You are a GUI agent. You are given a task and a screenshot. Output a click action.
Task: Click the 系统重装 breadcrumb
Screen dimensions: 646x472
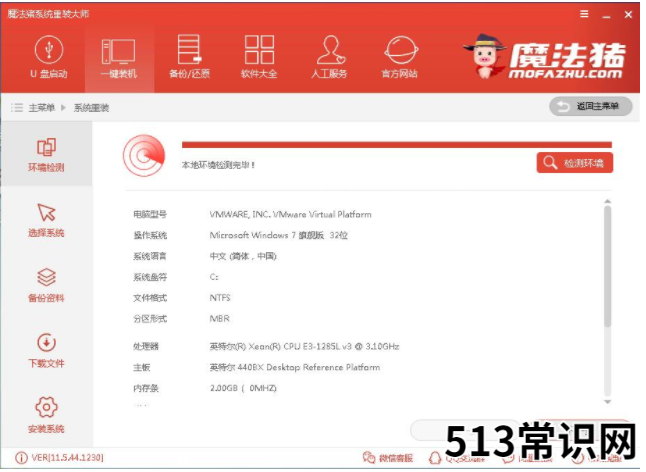click(x=91, y=108)
